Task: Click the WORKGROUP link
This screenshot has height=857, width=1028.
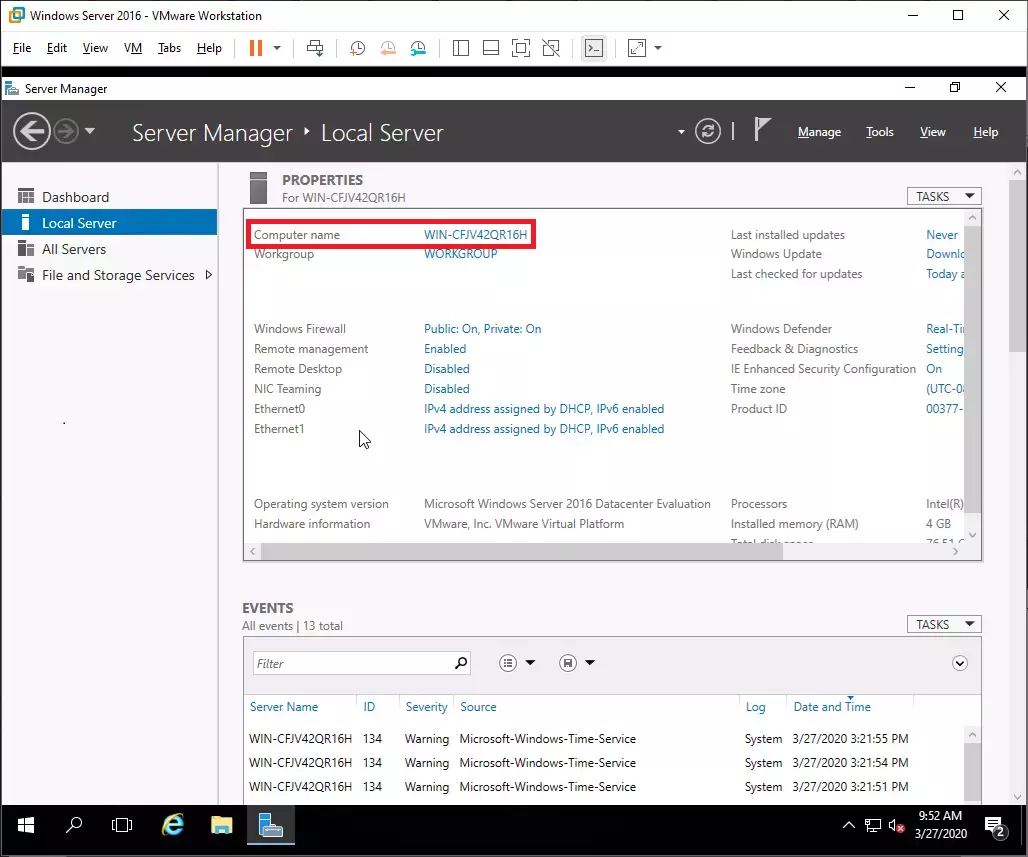Action: coord(460,254)
